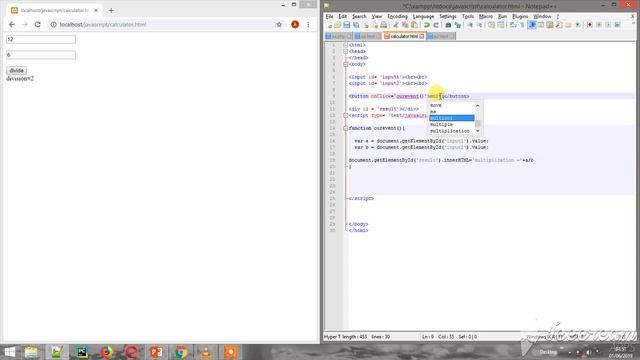Collapse the function ourevent fold marker
Viewport: 640px width, 360px height.
(346, 128)
